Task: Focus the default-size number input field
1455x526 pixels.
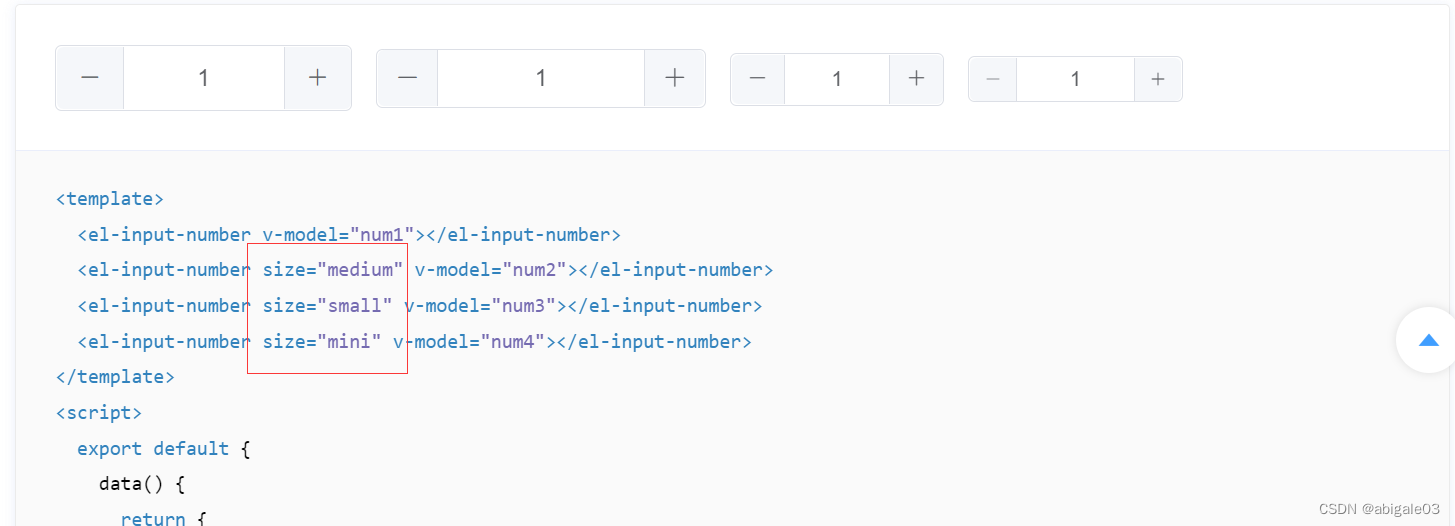Action: 204,78
